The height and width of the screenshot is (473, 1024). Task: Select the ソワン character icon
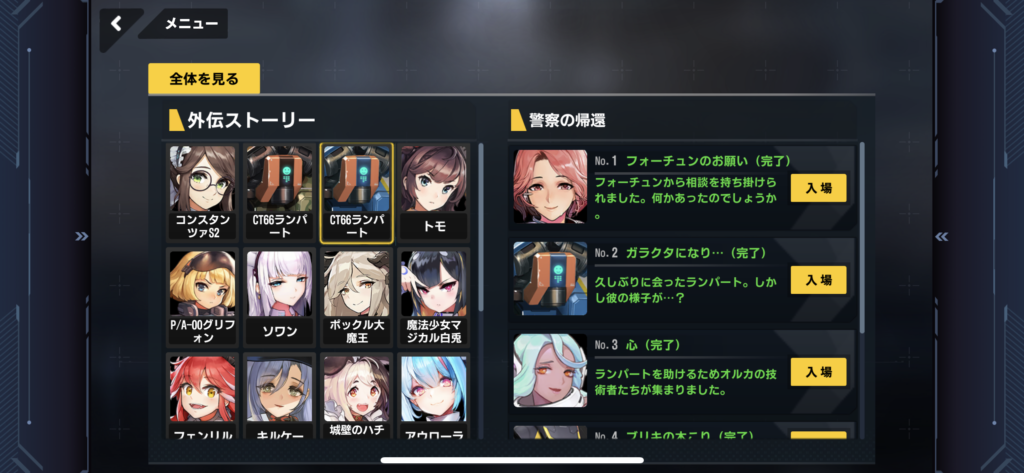click(280, 297)
